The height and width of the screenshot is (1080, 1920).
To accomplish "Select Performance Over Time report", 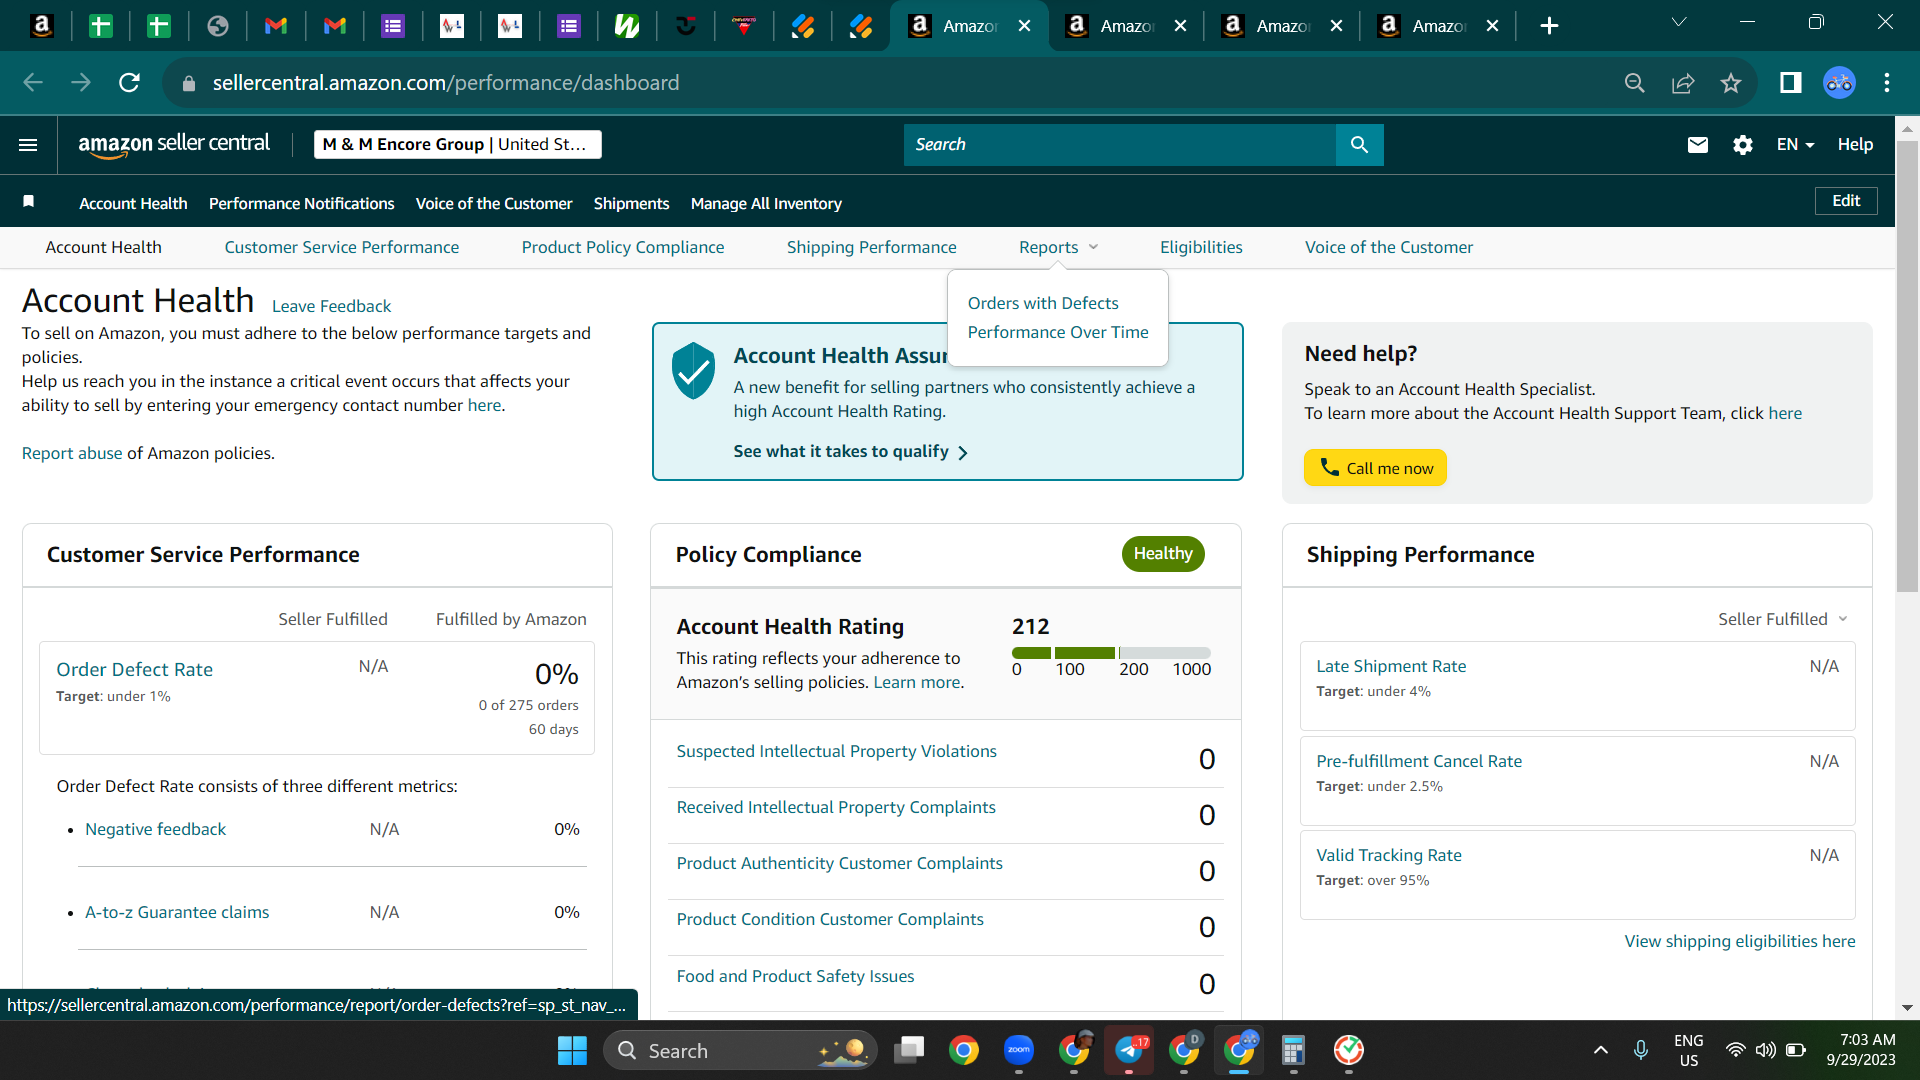I will point(1058,332).
